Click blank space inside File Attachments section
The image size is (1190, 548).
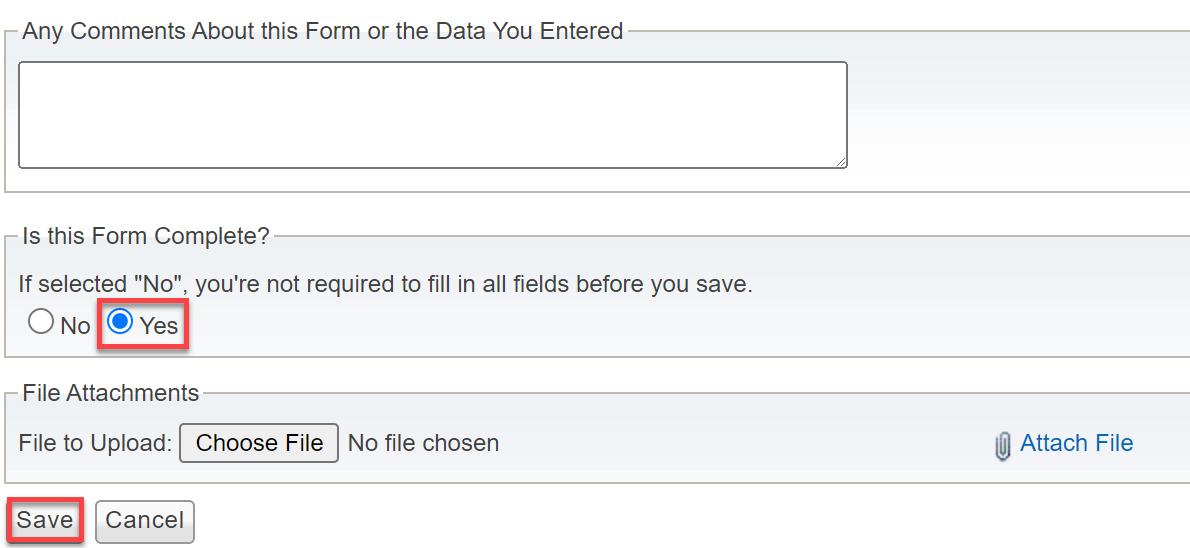(744, 442)
